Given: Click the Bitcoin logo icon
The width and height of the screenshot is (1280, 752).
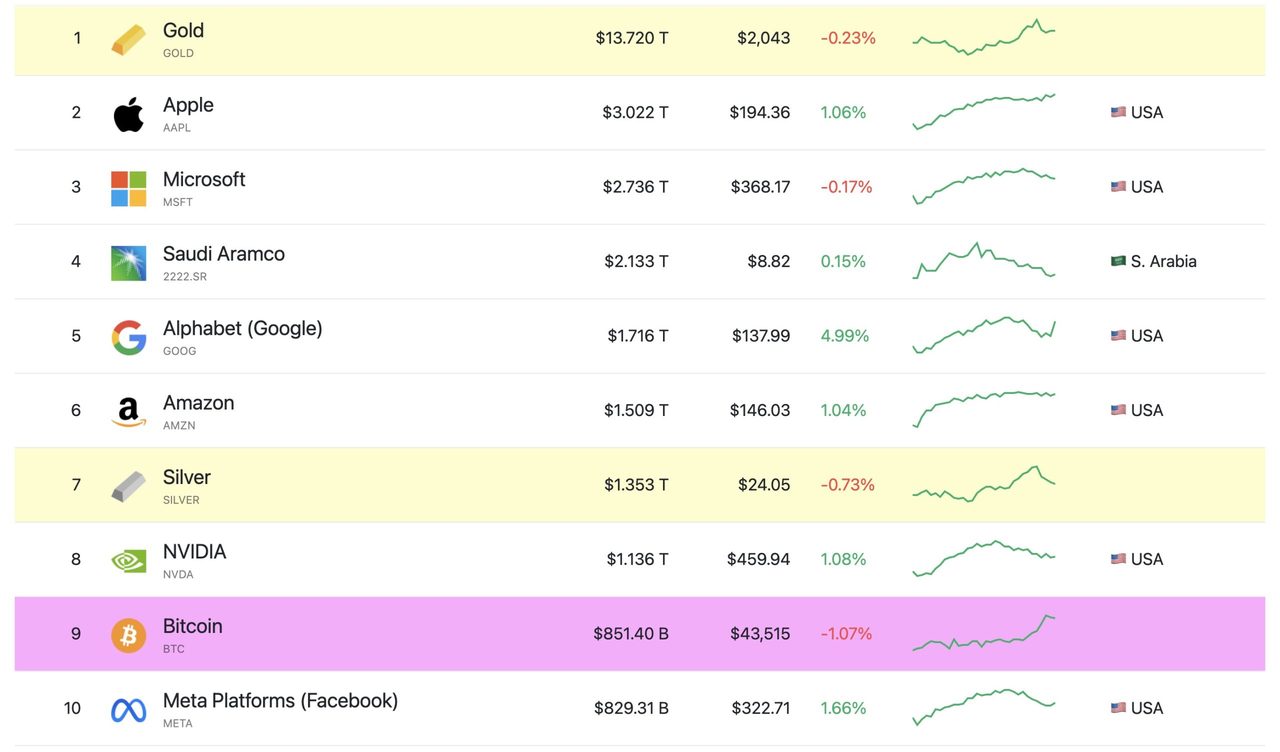Looking at the screenshot, I should pyautogui.click(x=128, y=635).
